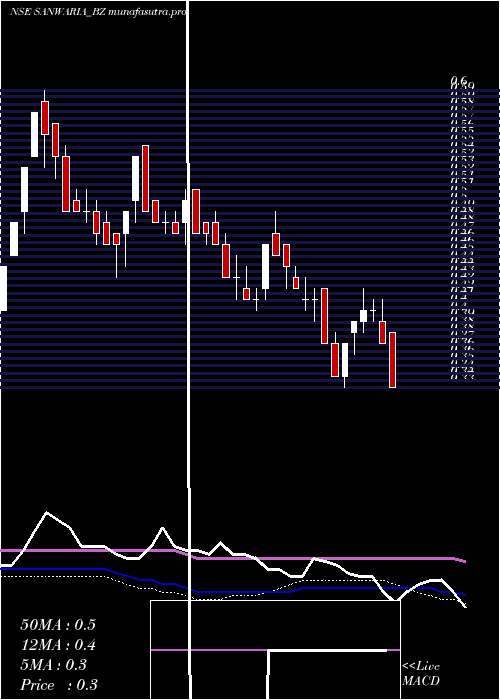Select the NSE SANWARIA_BZ chart title
The image size is (500, 700).
(98, 12)
